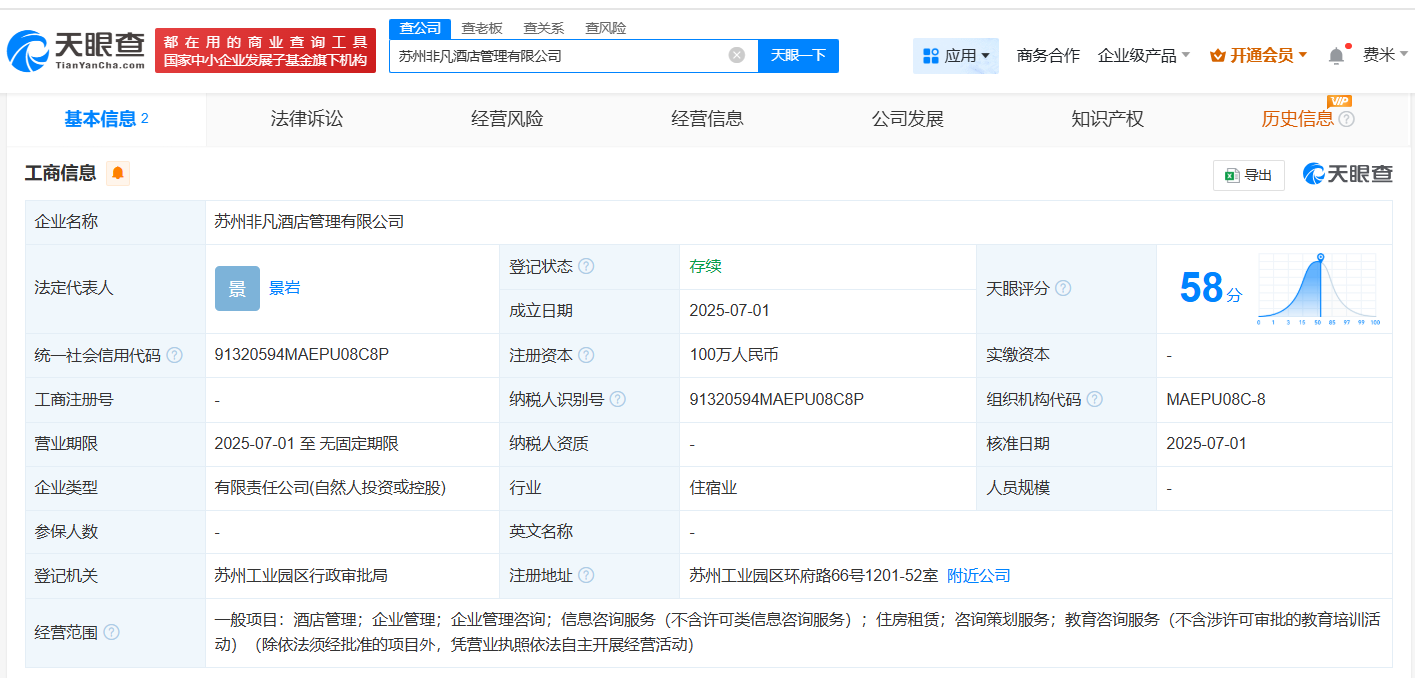
Task: Clear the search box text
Action: [737, 55]
